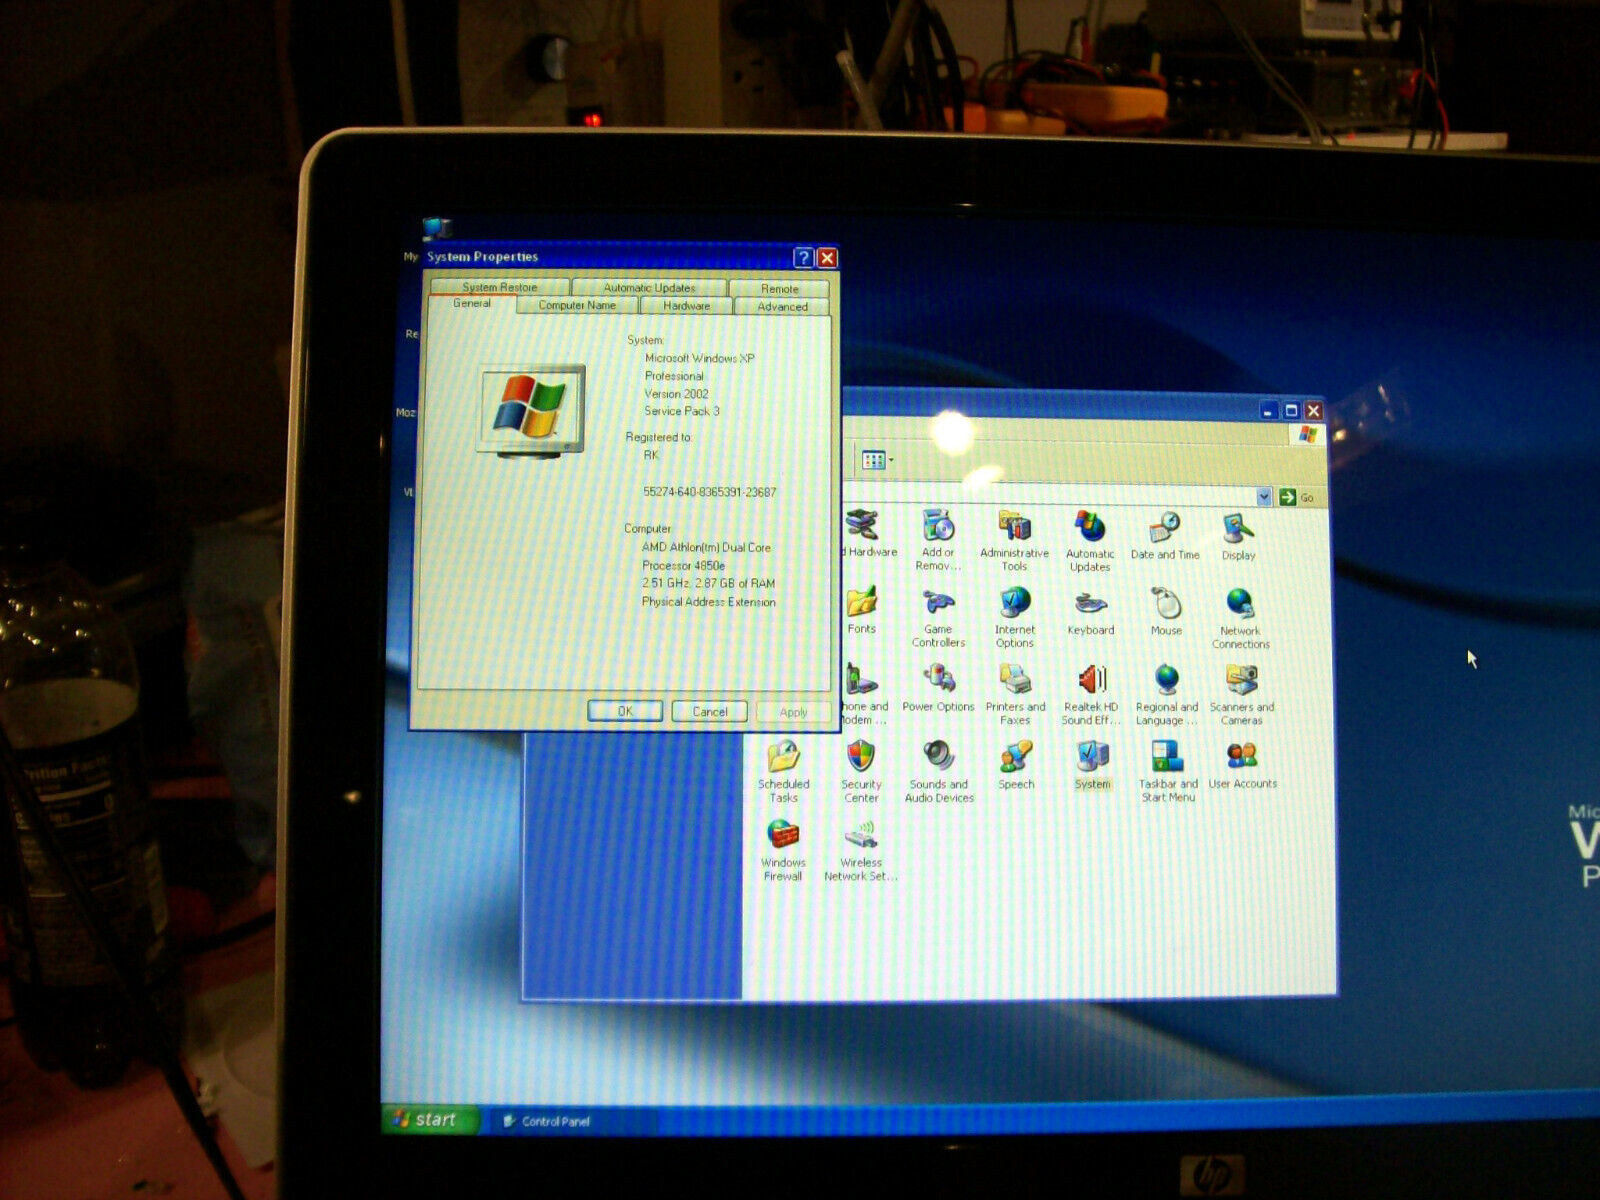Open the Views toolbar dropdown in Control Panel
Screen dimensions: 1600x1200
coord(878,460)
